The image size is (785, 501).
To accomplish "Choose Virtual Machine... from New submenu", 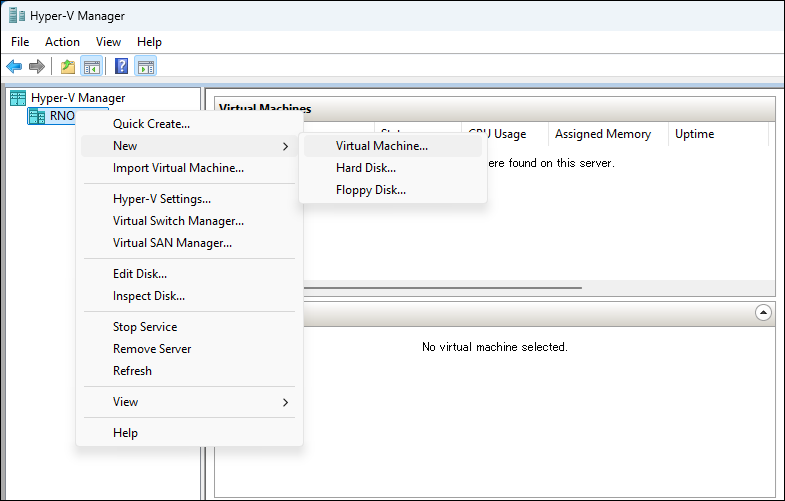I will tap(393, 146).
